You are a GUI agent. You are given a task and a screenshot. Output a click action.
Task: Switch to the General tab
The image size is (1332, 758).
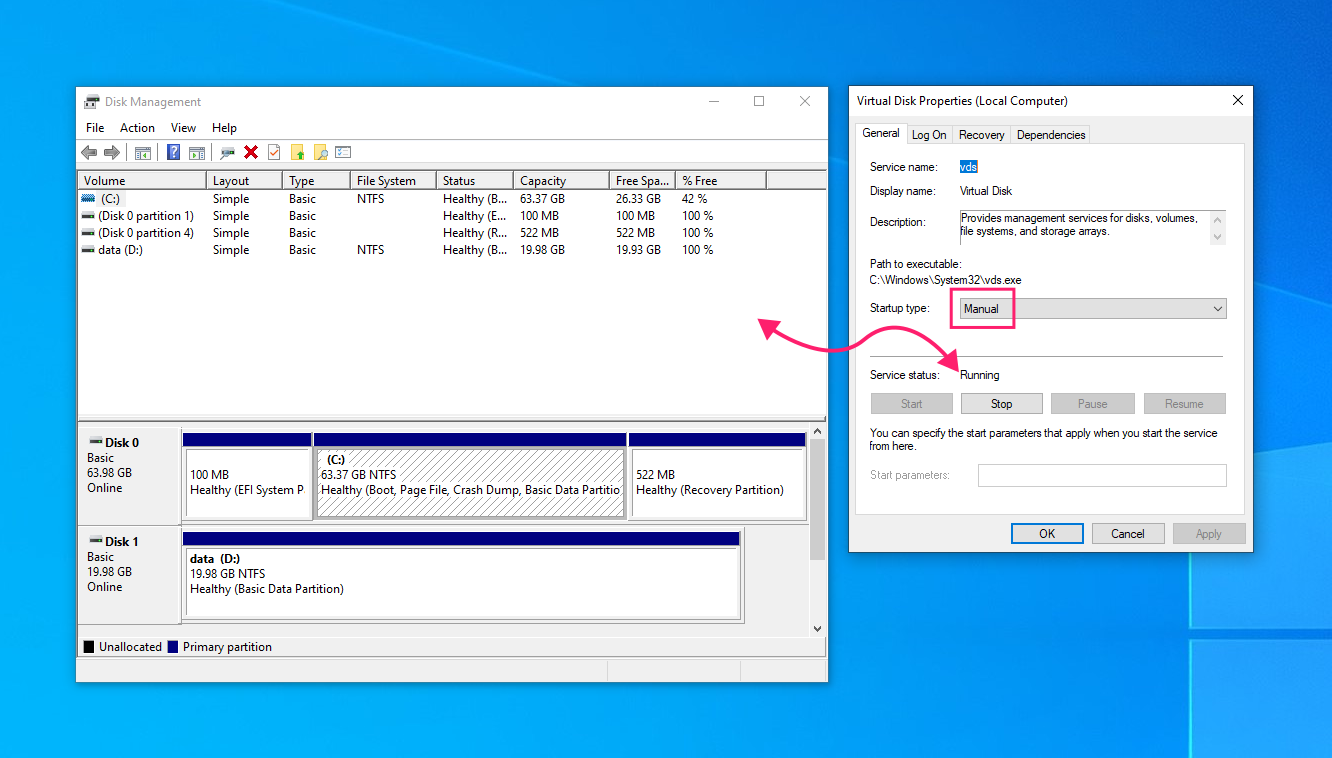(x=881, y=133)
